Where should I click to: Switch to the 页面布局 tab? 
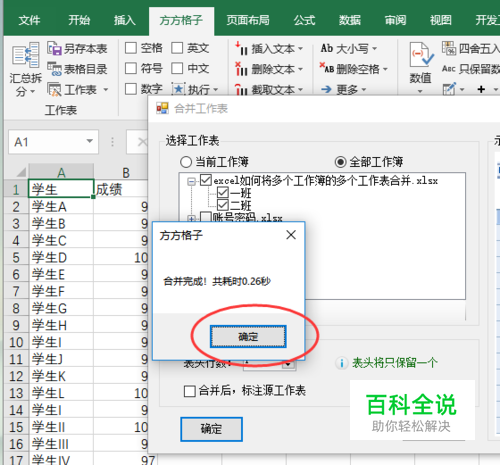[248, 20]
